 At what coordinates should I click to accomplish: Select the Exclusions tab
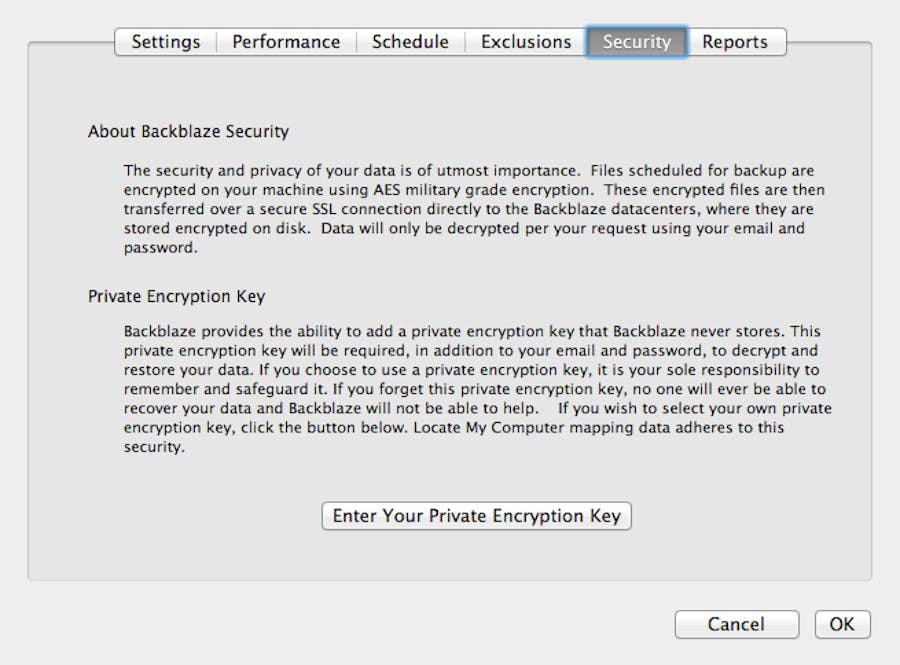(x=526, y=42)
